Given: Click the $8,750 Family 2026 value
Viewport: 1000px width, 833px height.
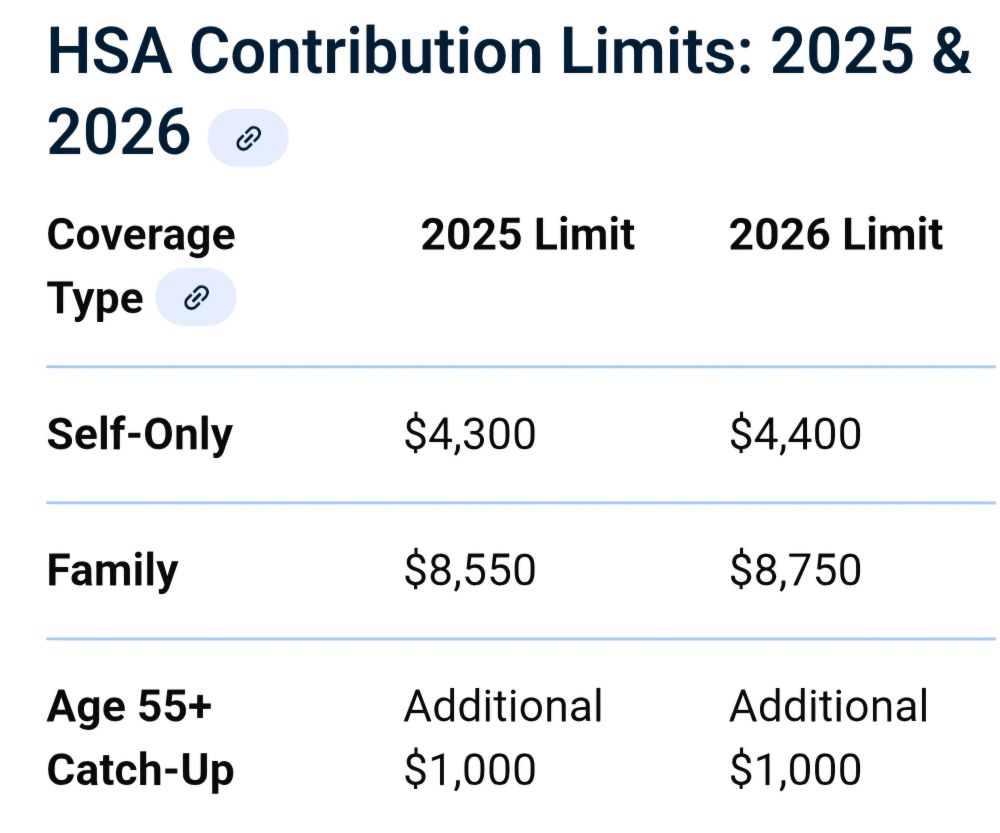Looking at the screenshot, I should click(794, 571).
